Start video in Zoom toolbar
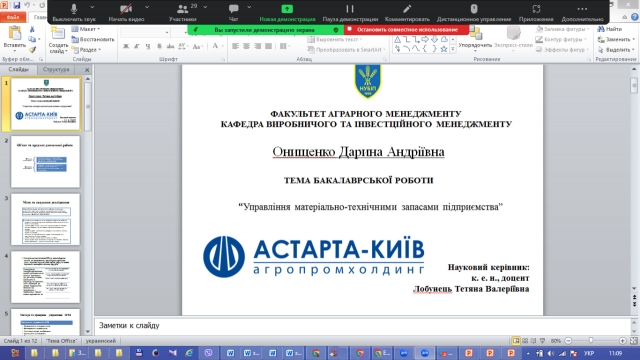 coord(126,12)
